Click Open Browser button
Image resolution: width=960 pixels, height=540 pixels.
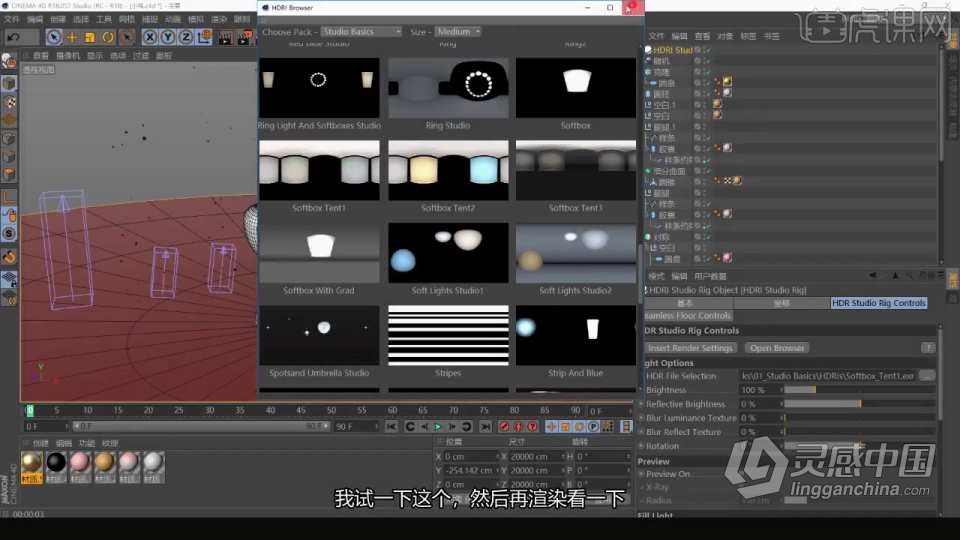pyautogui.click(x=777, y=348)
